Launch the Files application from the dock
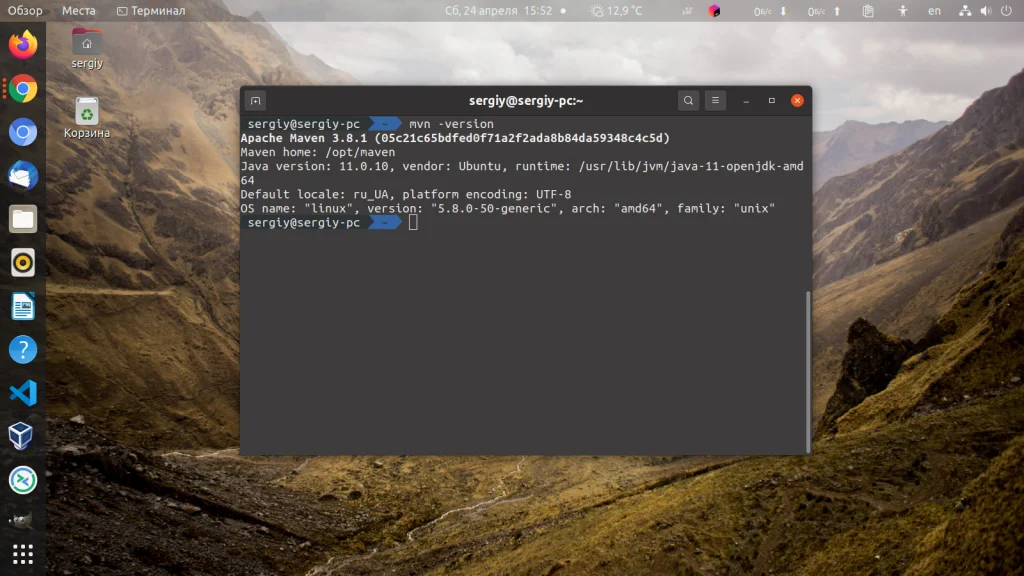 tap(22, 219)
